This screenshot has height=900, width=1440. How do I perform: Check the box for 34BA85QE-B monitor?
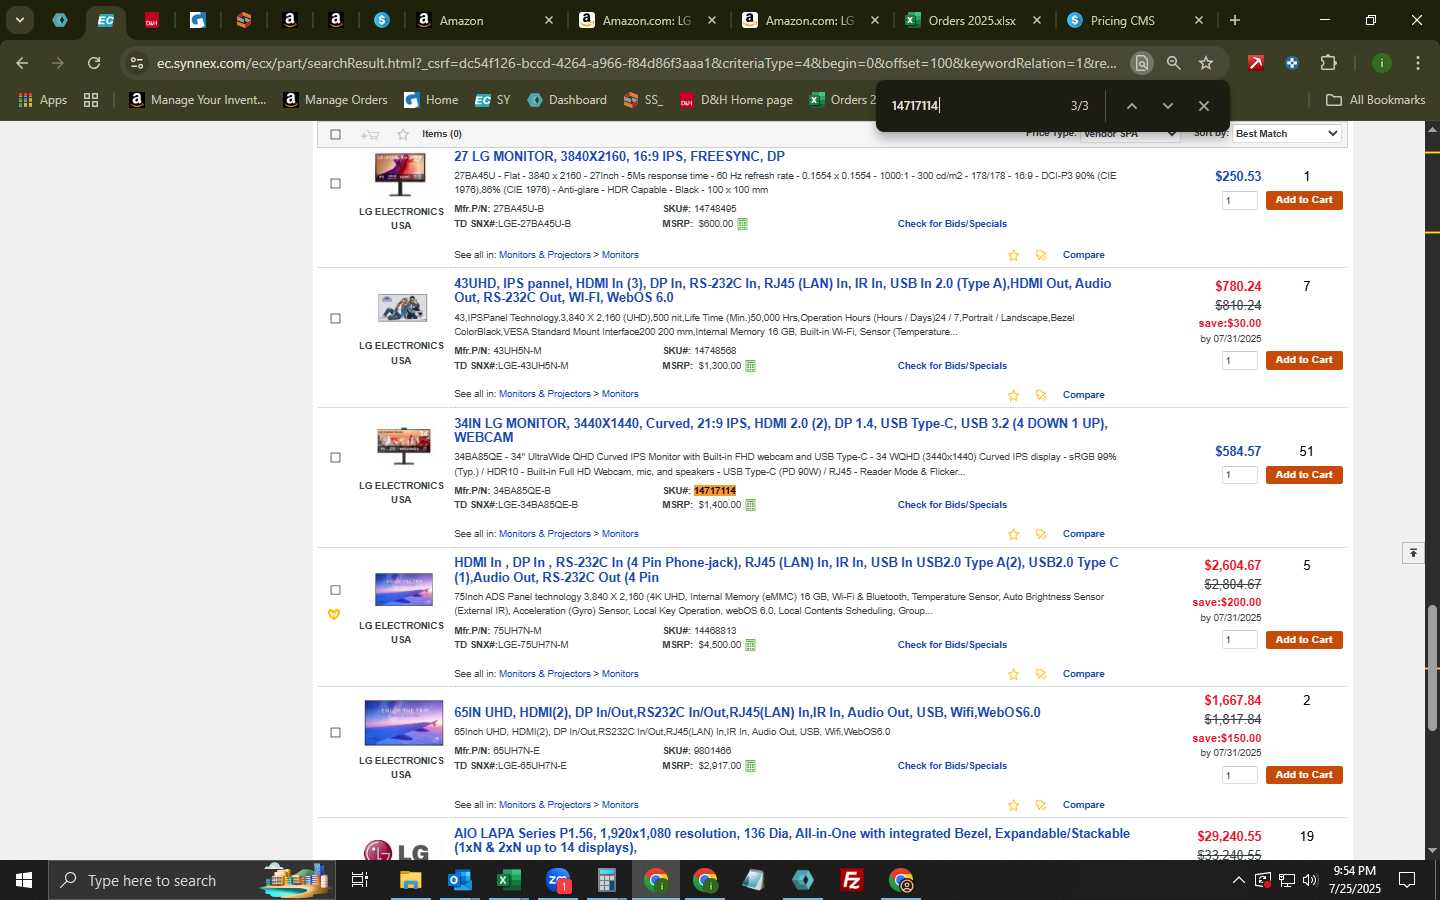click(335, 458)
